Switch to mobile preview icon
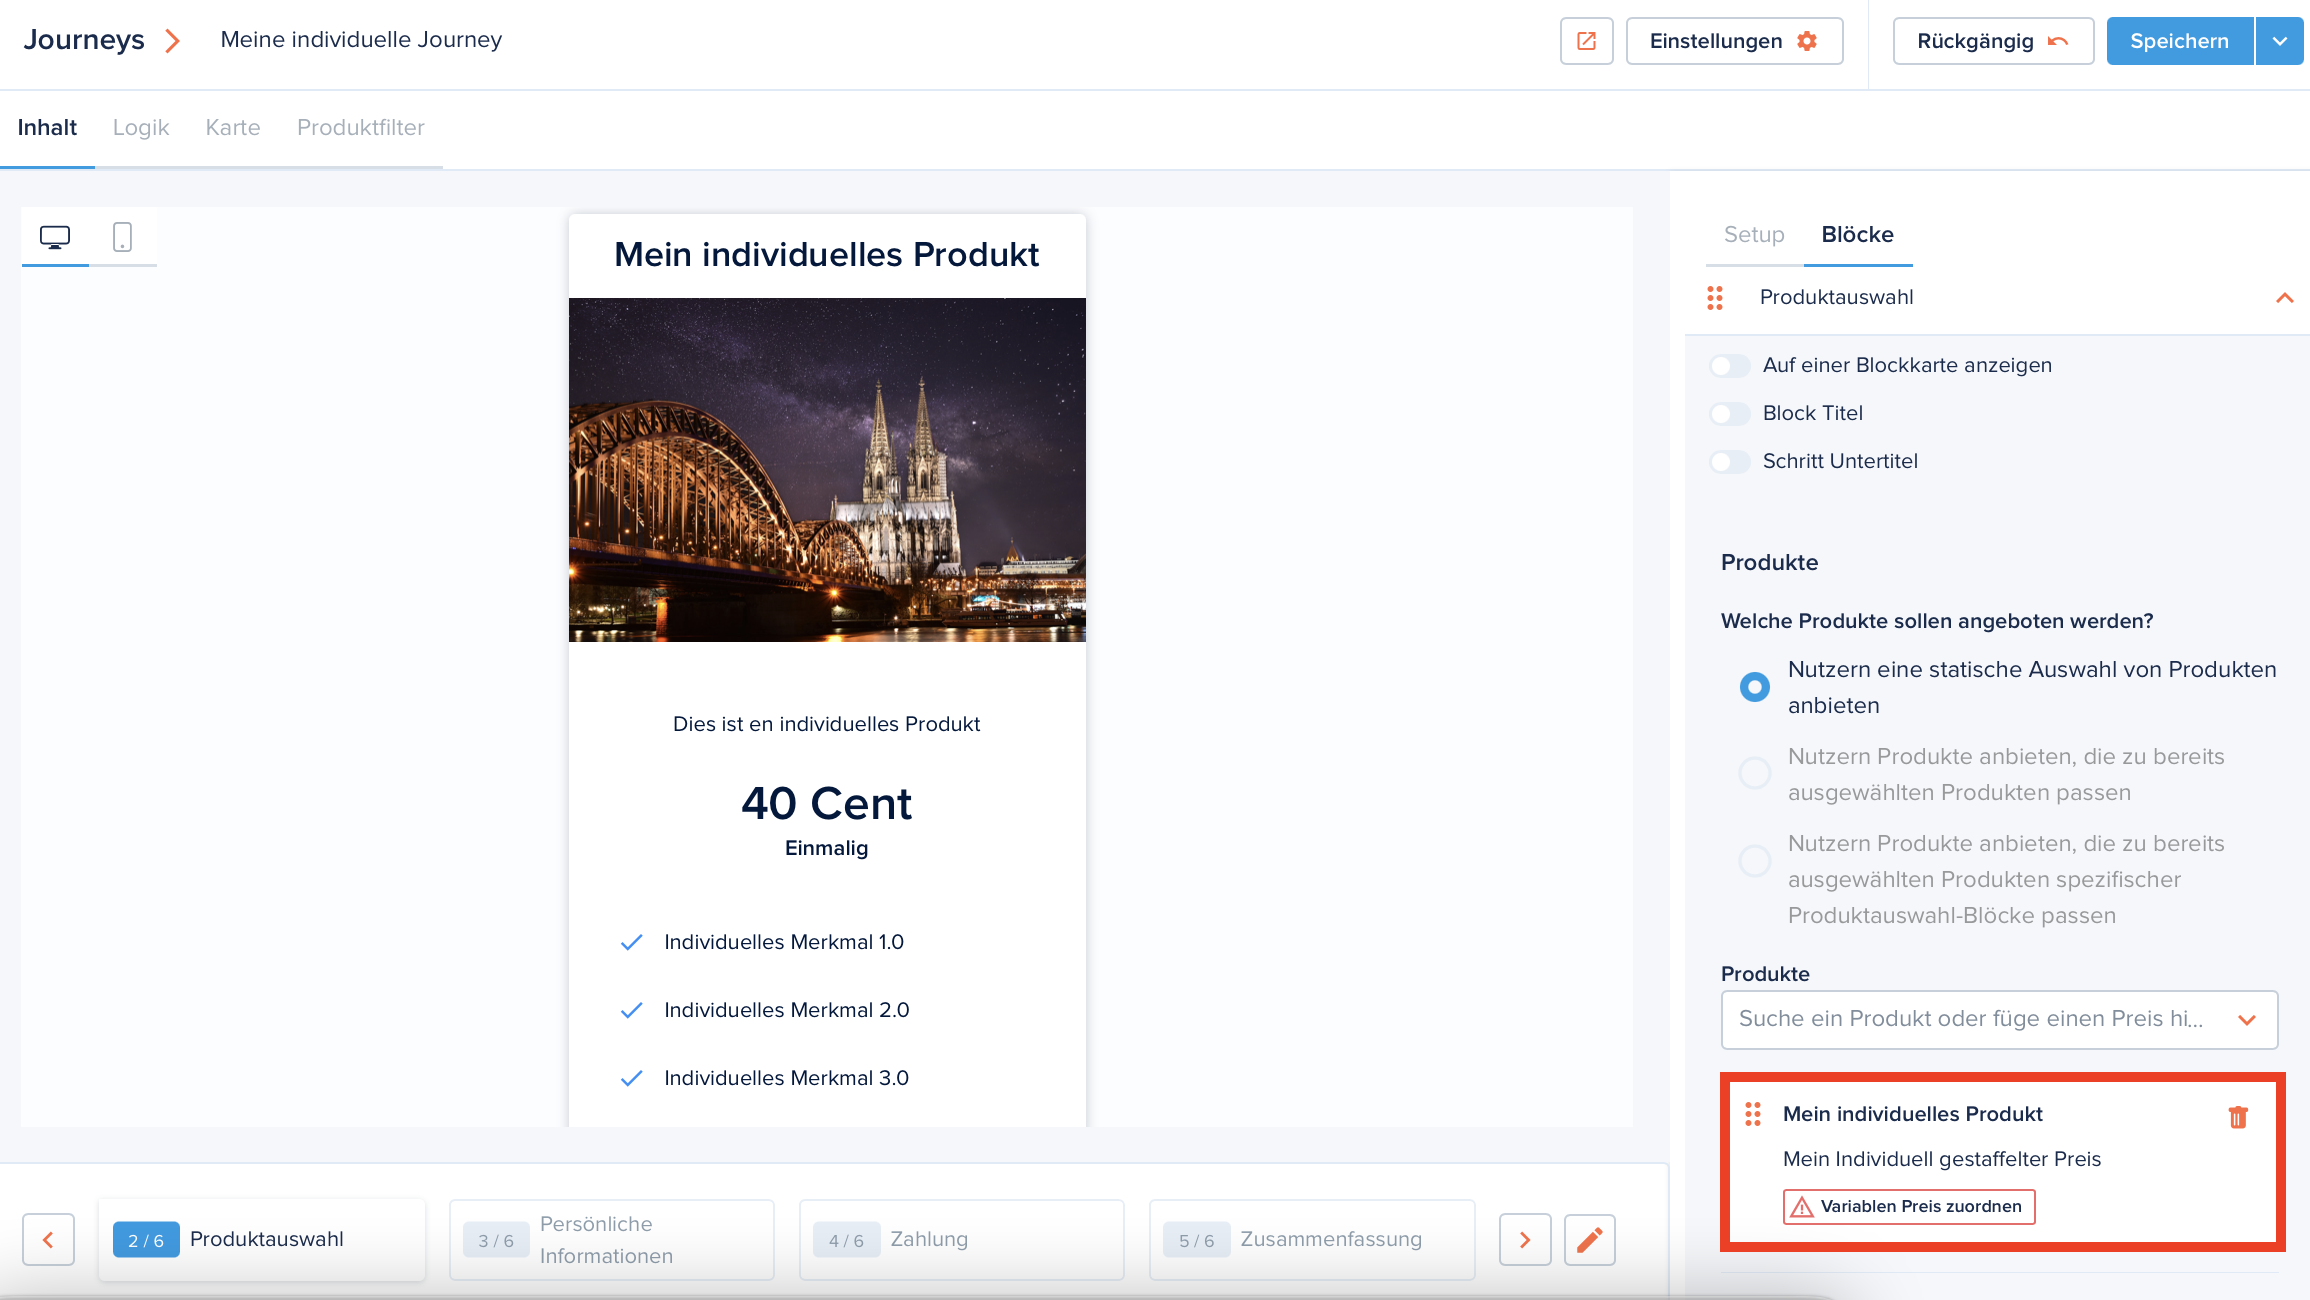2310x1300 pixels. click(122, 237)
